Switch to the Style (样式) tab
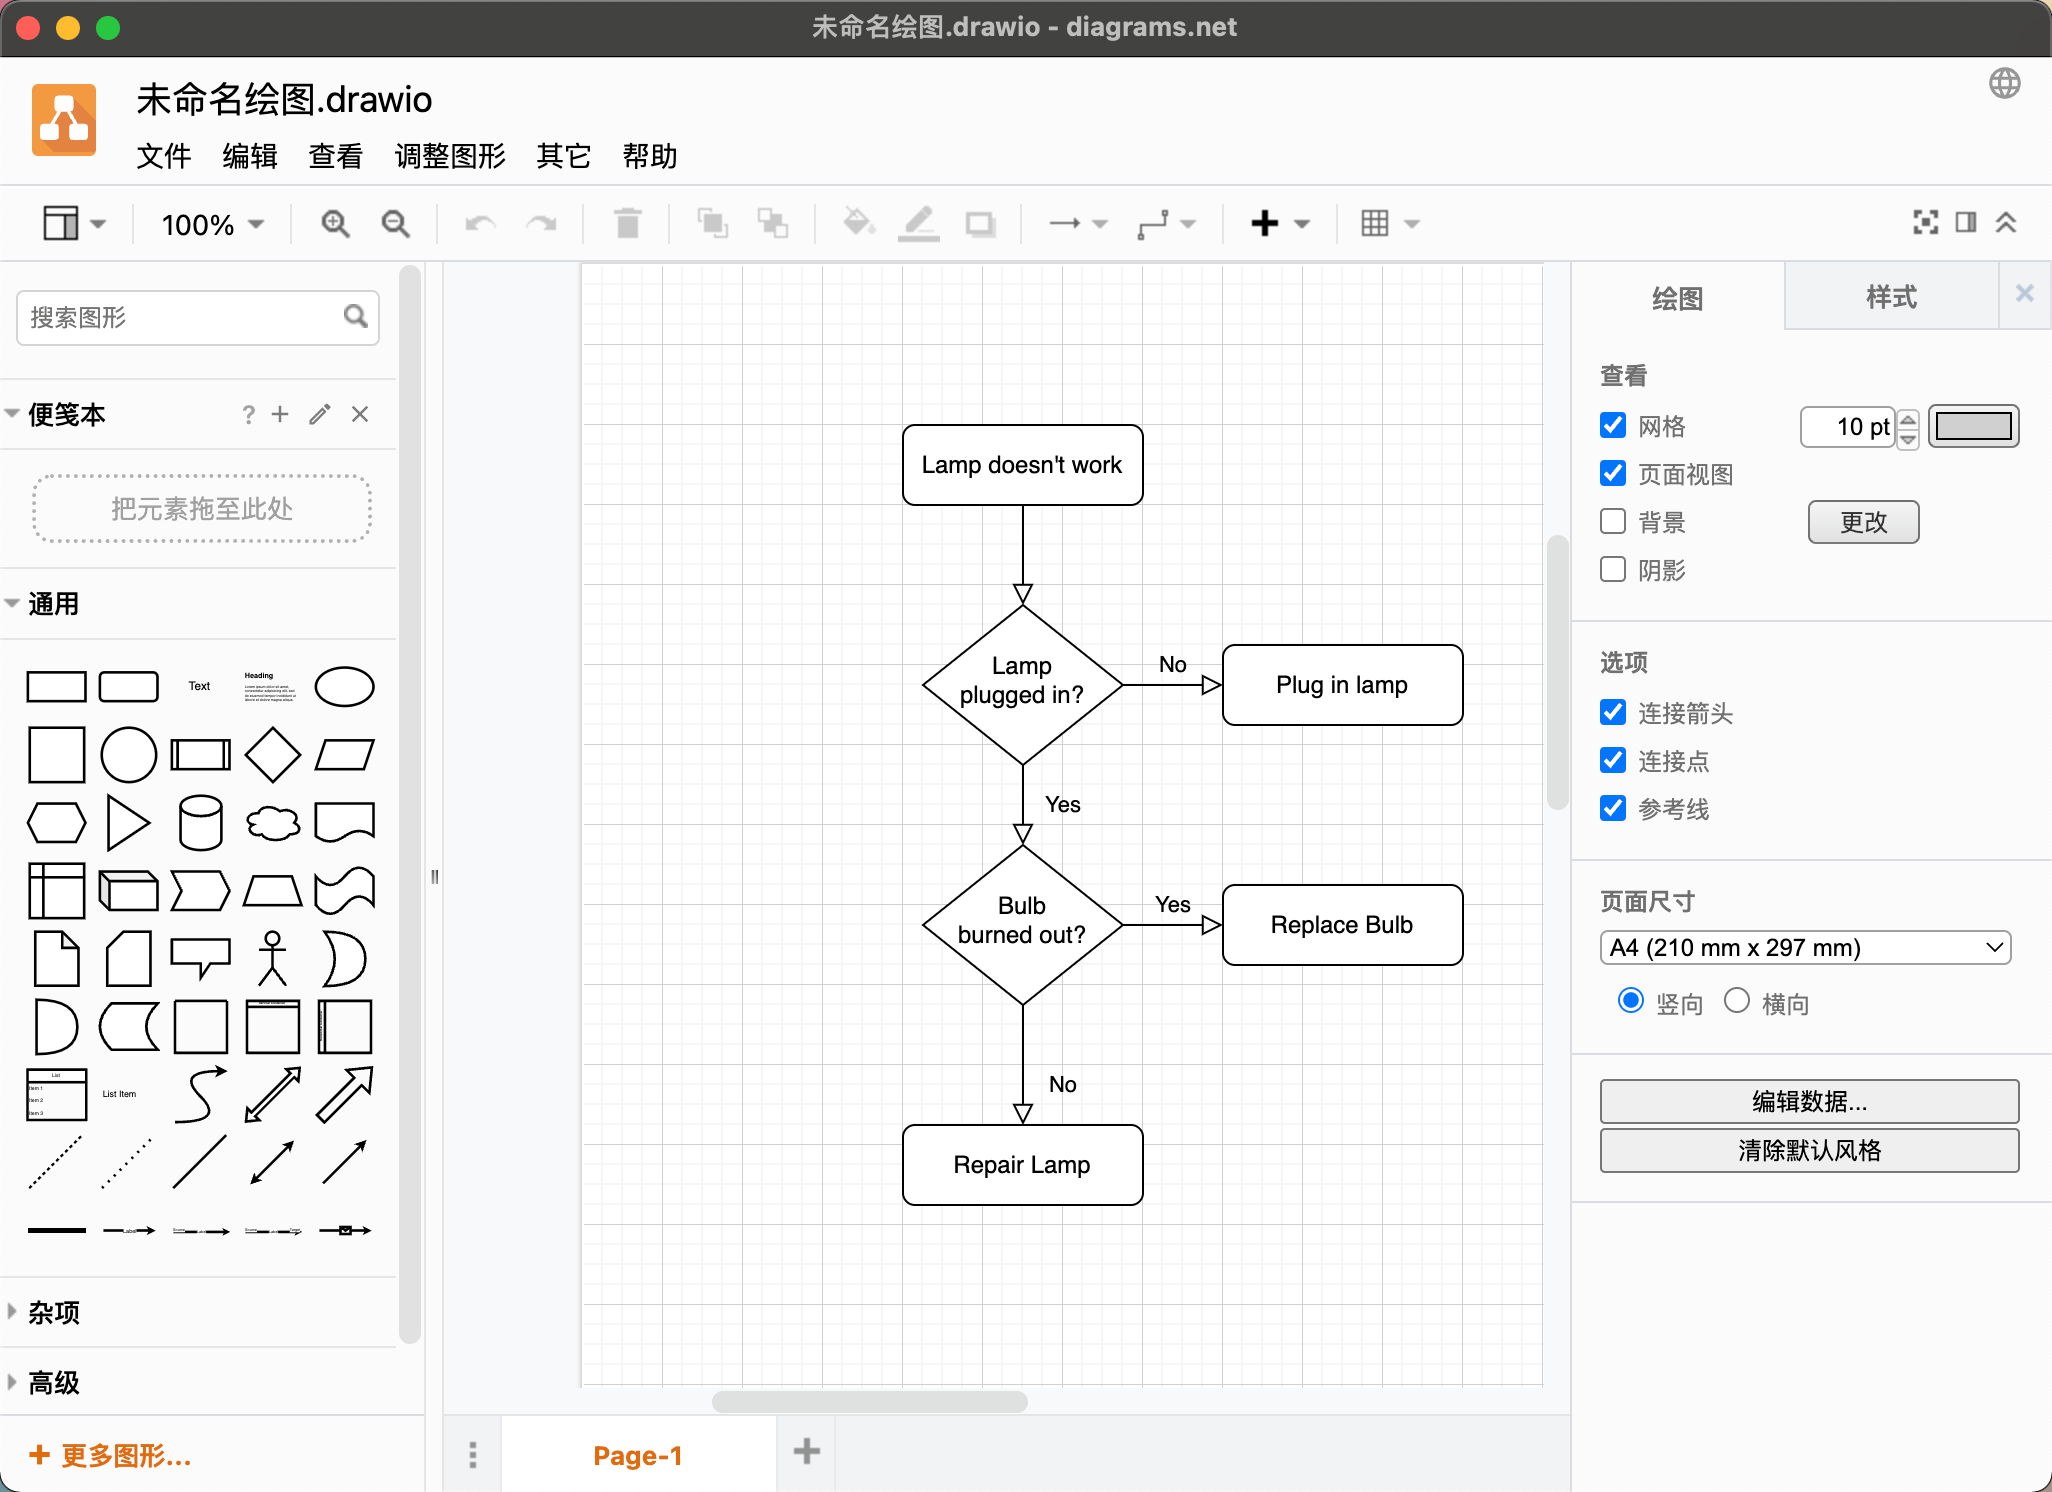The image size is (2052, 1492). 1890,297
